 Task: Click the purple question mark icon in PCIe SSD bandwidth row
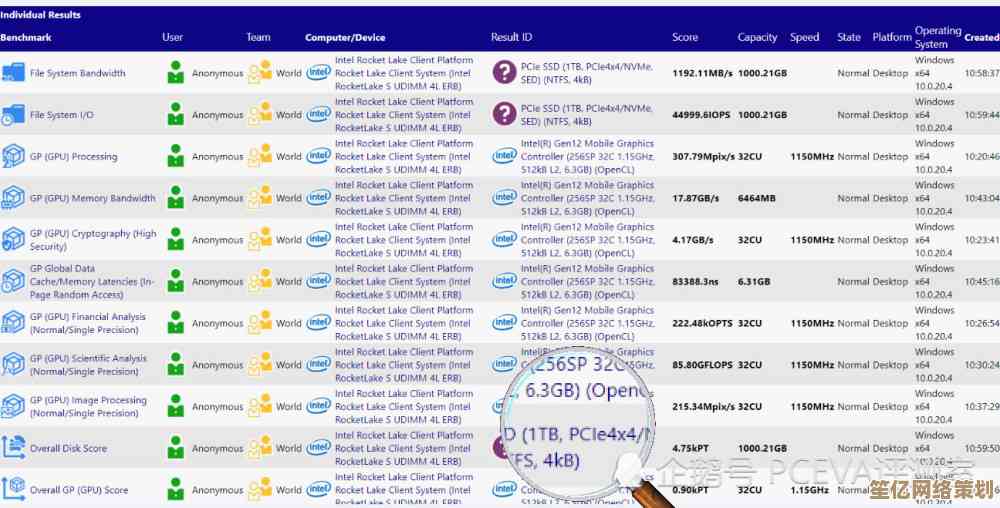tap(505, 73)
